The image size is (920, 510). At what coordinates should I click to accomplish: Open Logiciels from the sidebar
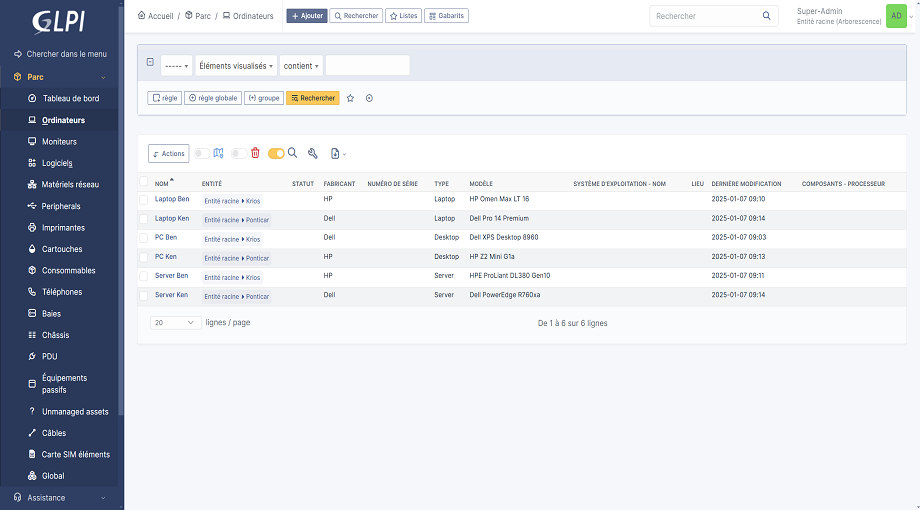point(57,163)
